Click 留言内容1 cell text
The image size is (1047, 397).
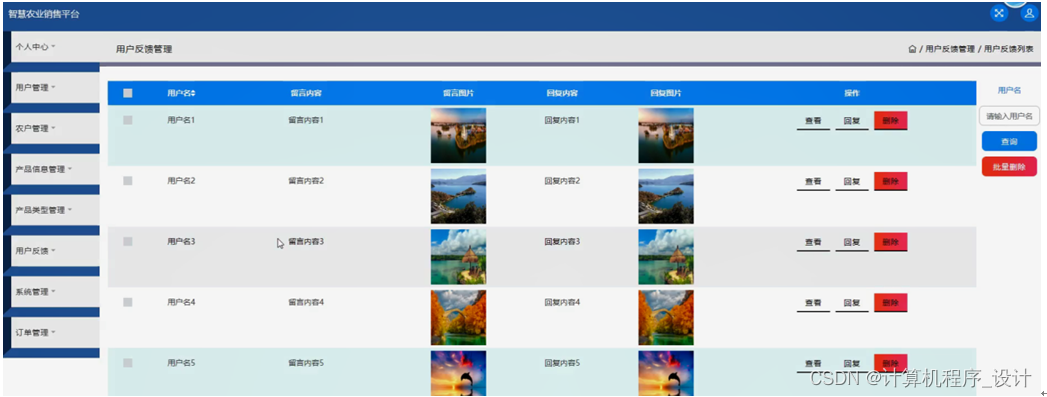[x=306, y=120]
